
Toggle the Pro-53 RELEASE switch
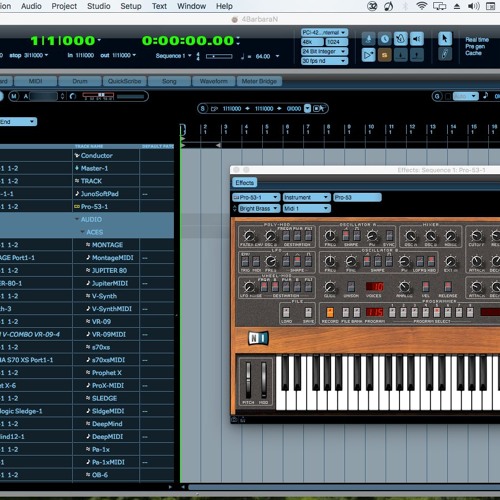point(448,287)
